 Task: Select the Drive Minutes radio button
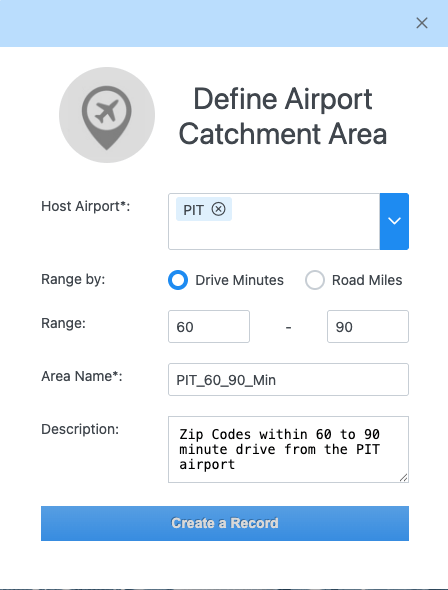178,280
